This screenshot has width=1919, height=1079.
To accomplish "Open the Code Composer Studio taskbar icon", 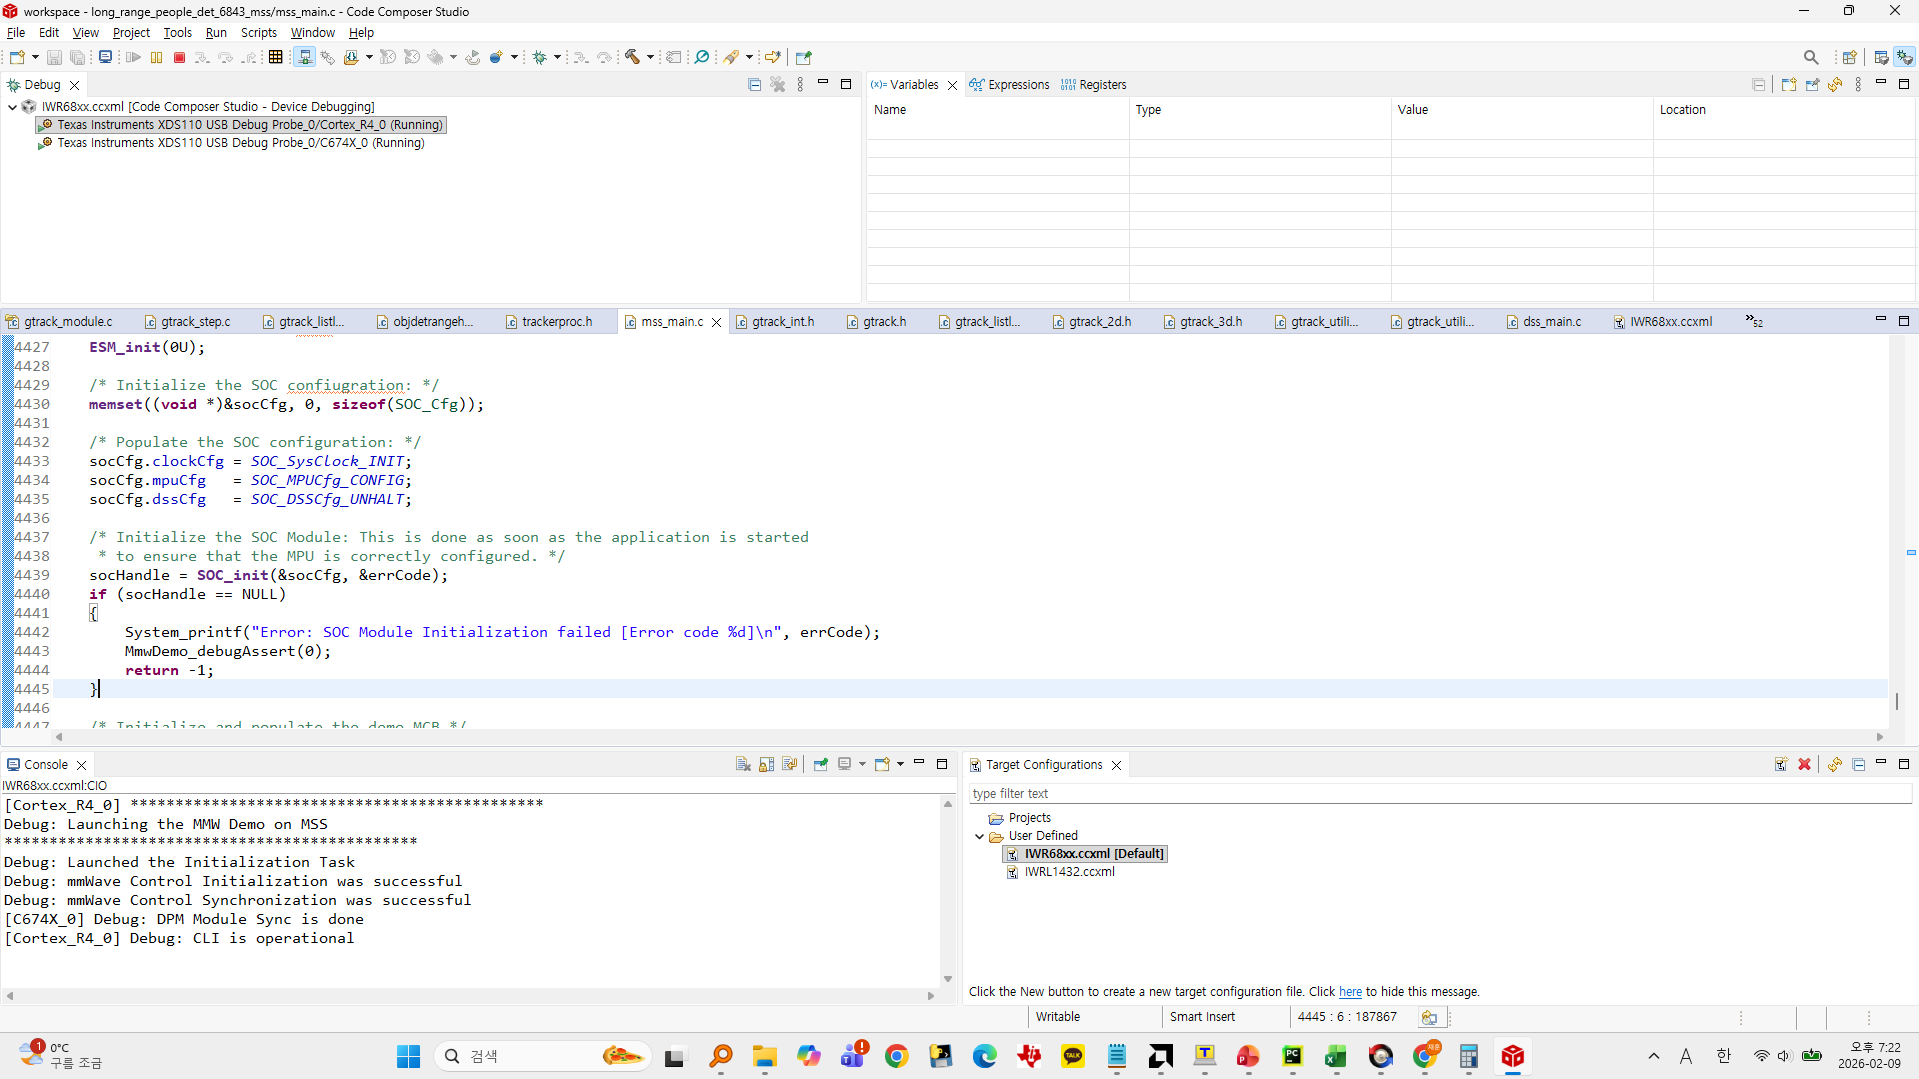I will pyautogui.click(x=1512, y=1057).
